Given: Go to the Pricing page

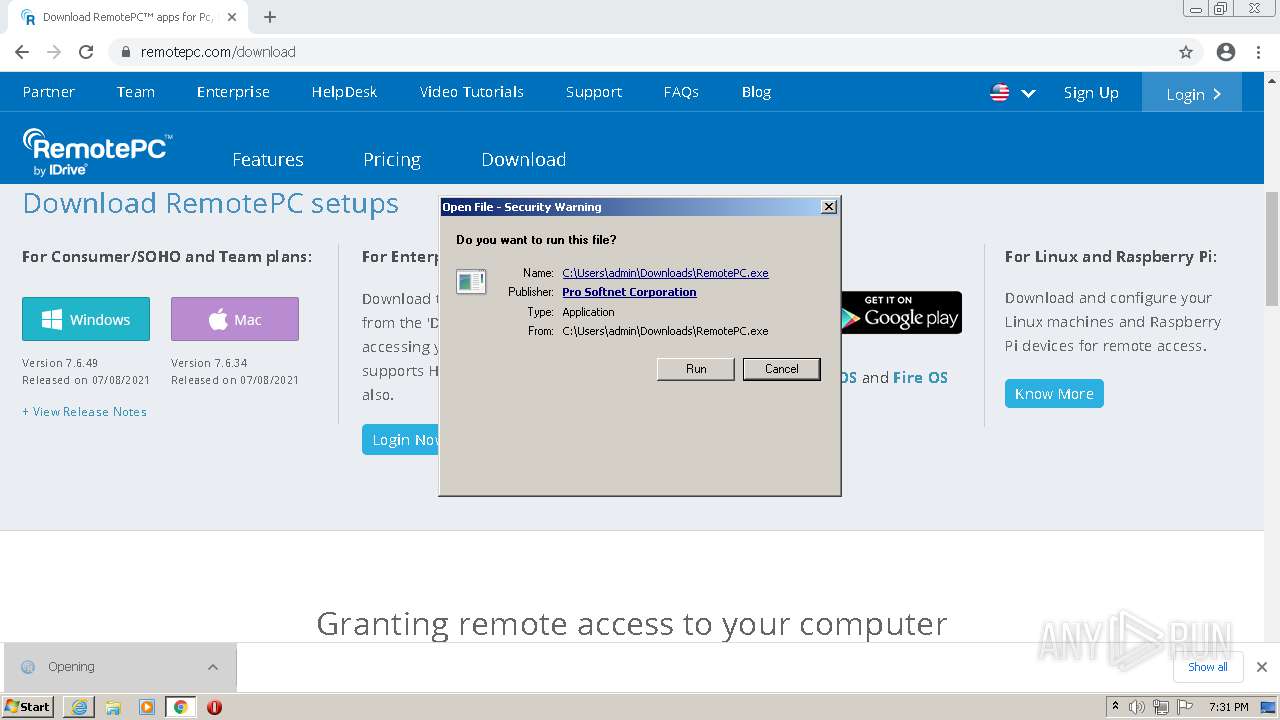Looking at the screenshot, I should coord(392,159).
